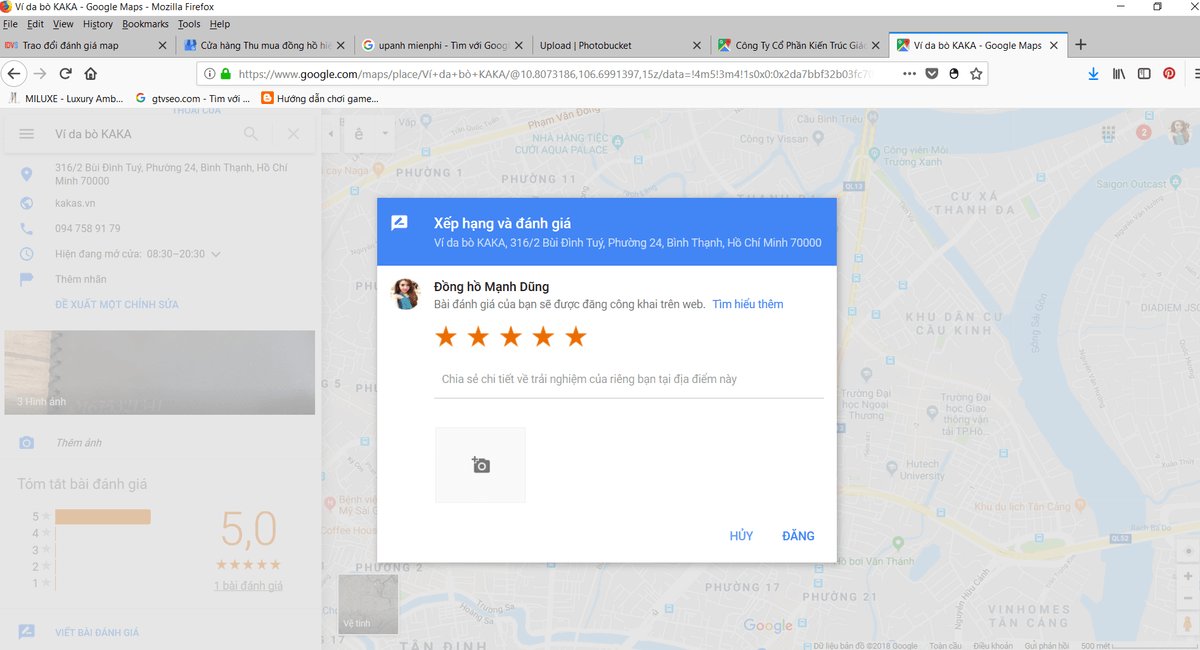Set the review rating to one star
This screenshot has width=1200, height=650.
[x=446, y=337]
